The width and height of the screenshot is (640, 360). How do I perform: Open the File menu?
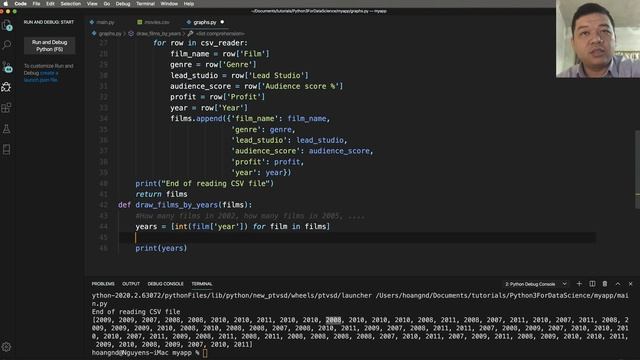[x=36, y=4]
